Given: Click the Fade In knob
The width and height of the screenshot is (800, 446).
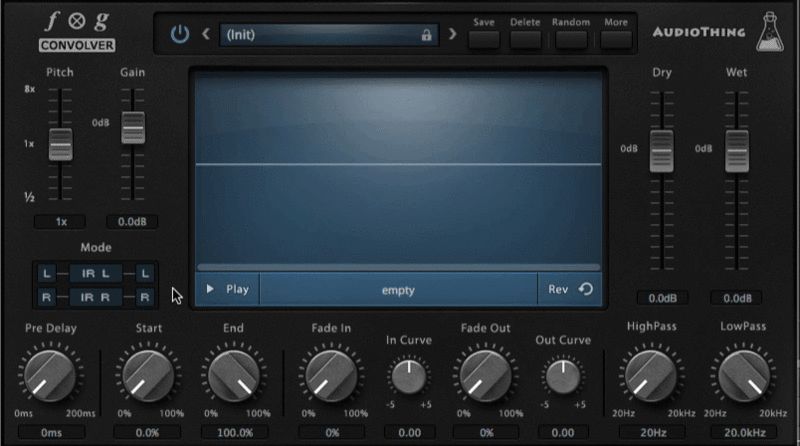Looking at the screenshot, I should coord(331,376).
